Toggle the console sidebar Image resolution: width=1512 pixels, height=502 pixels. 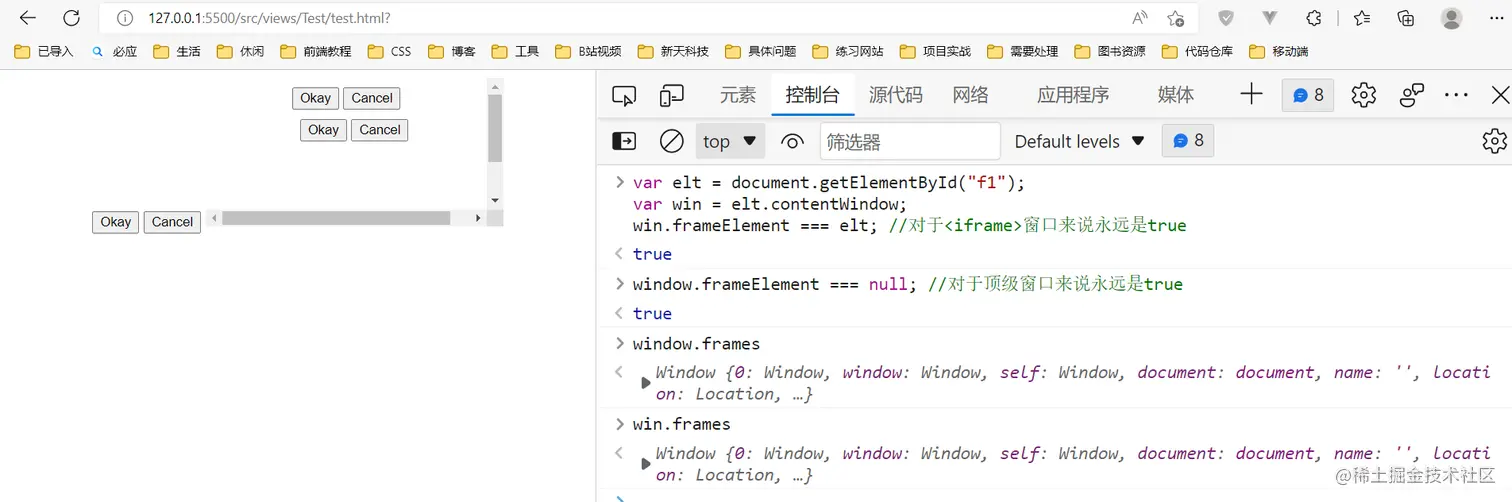click(x=624, y=141)
